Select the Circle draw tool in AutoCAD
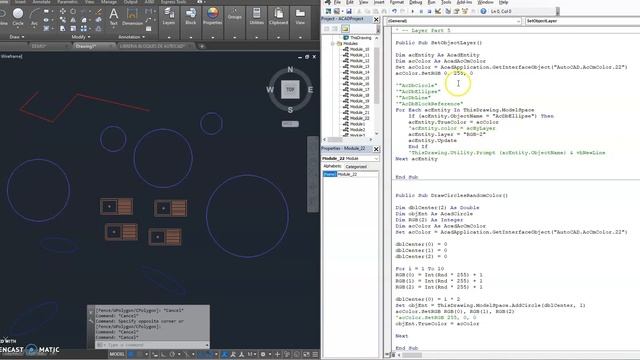640x360 pixels. pos(18,16)
